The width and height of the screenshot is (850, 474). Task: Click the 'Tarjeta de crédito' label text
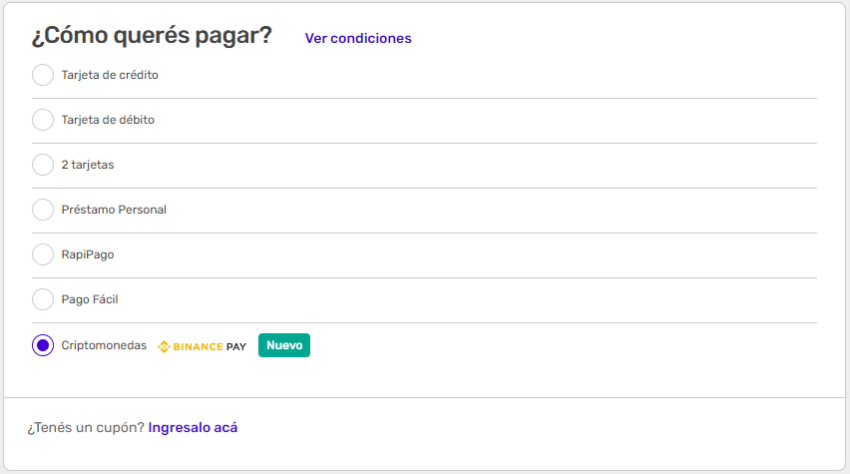(x=110, y=75)
